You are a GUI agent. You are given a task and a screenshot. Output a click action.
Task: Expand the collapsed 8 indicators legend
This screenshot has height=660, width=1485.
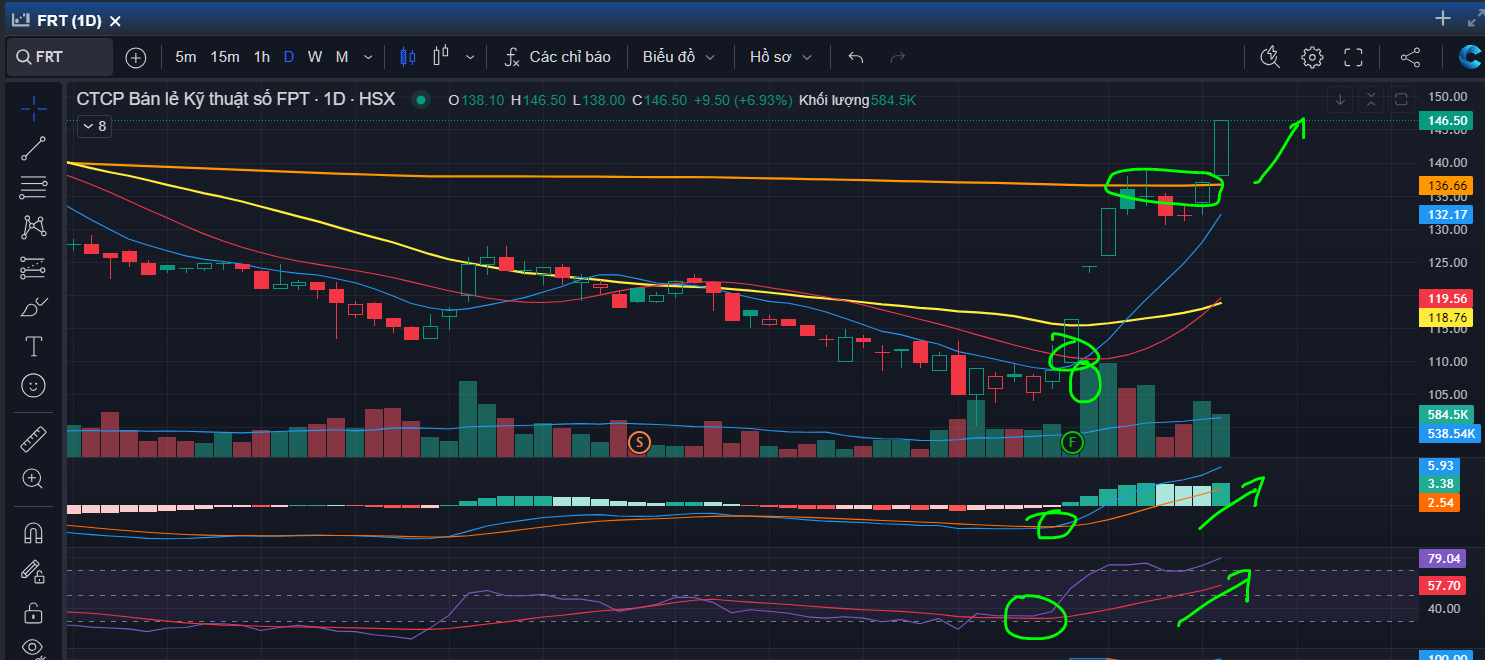click(x=94, y=126)
